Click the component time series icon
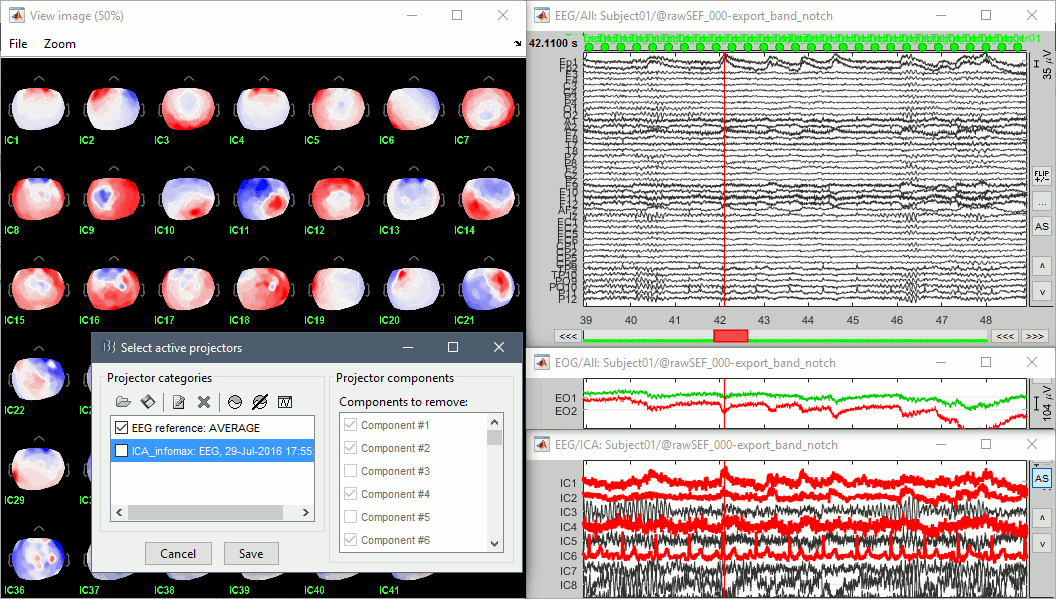1056x599 pixels. tap(285, 402)
